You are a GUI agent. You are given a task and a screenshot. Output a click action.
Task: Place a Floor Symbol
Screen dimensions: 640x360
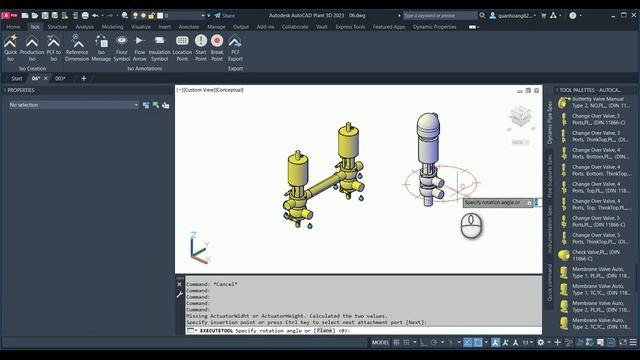coord(122,48)
